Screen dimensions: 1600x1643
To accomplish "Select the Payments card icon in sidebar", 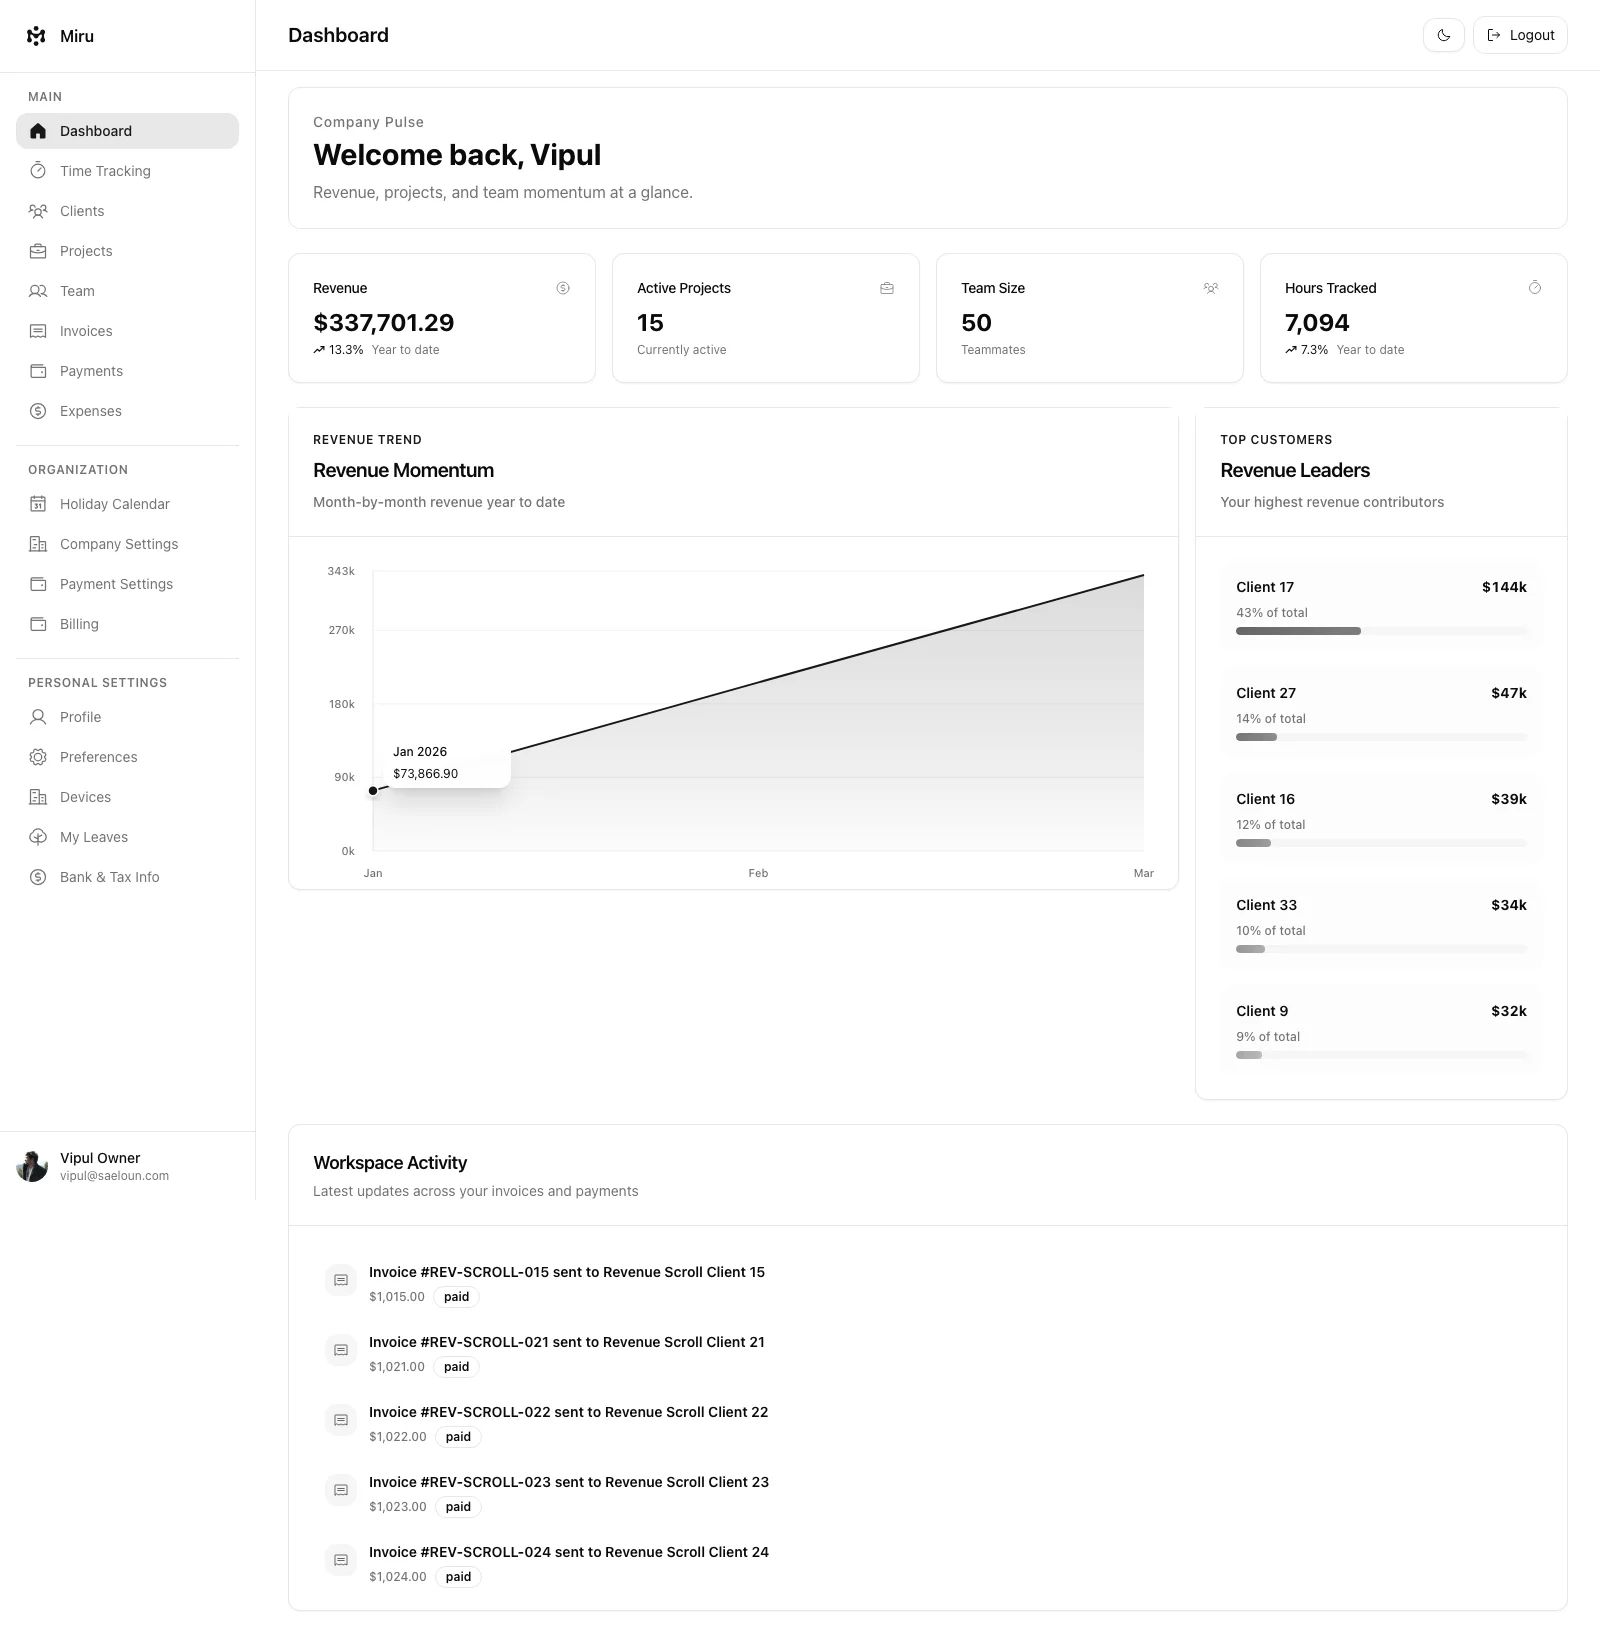I will pyautogui.click(x=38, y=371).
